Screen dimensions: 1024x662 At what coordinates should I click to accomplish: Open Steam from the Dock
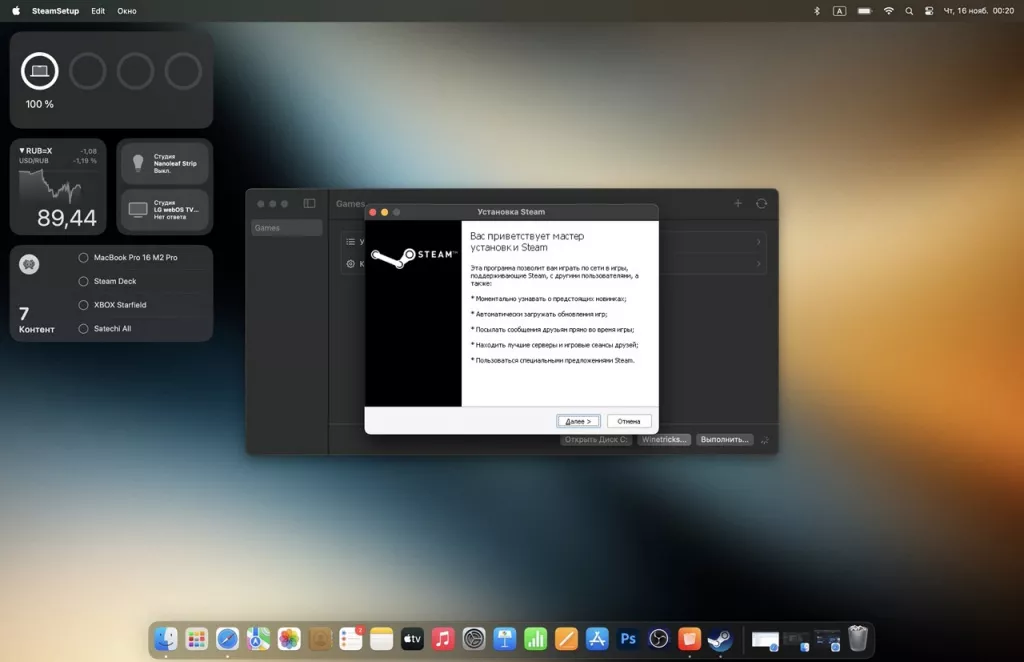click(x=719, y=639)
